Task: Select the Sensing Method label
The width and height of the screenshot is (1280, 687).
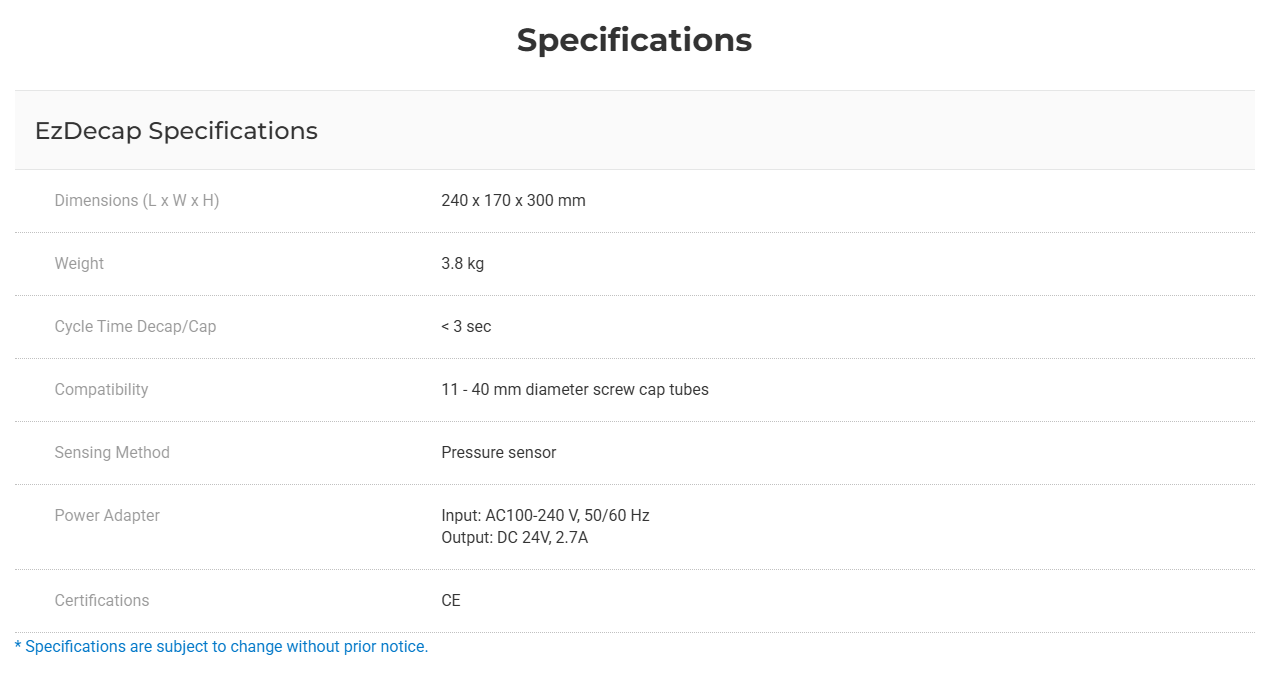Action: point(112,452)
